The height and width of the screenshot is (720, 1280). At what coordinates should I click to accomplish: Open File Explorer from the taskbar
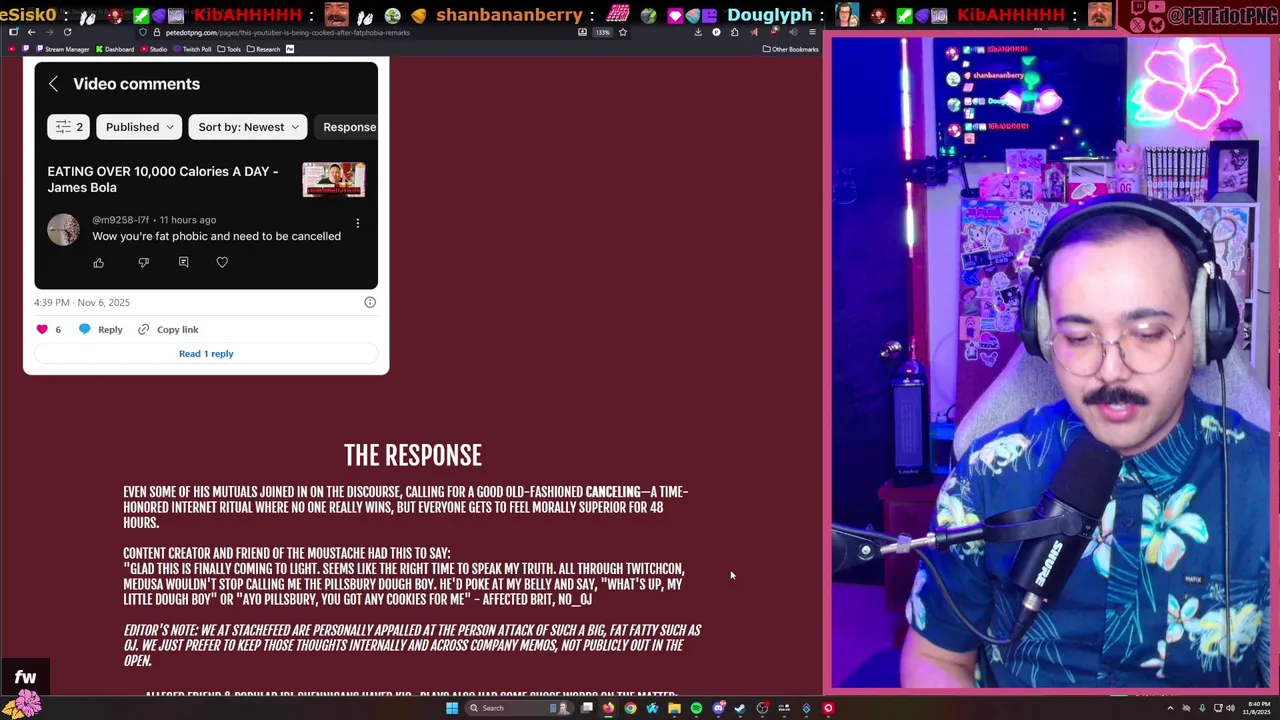(x=674, y=708)
